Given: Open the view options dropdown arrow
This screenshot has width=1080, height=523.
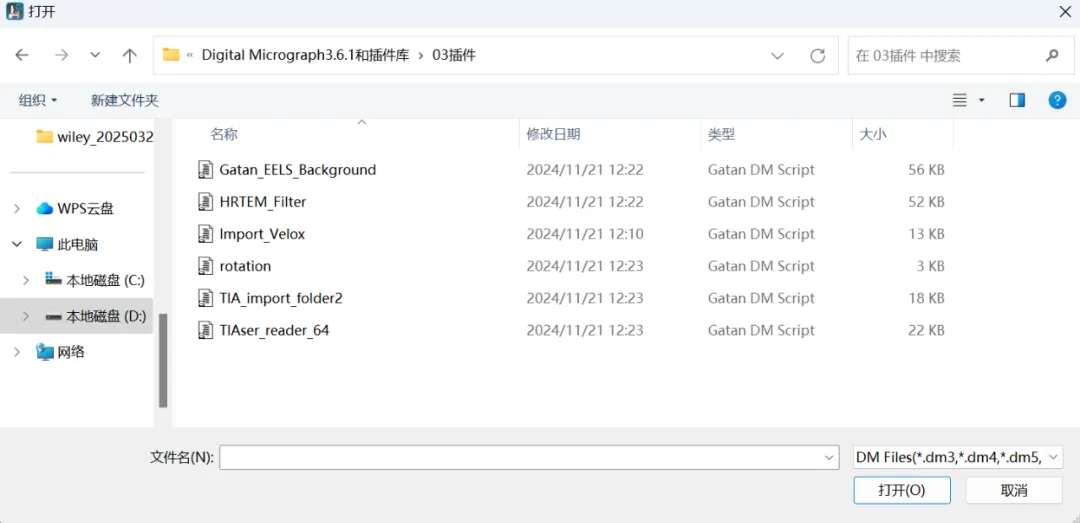Looking at the screenshot, I should coord(982,101).
